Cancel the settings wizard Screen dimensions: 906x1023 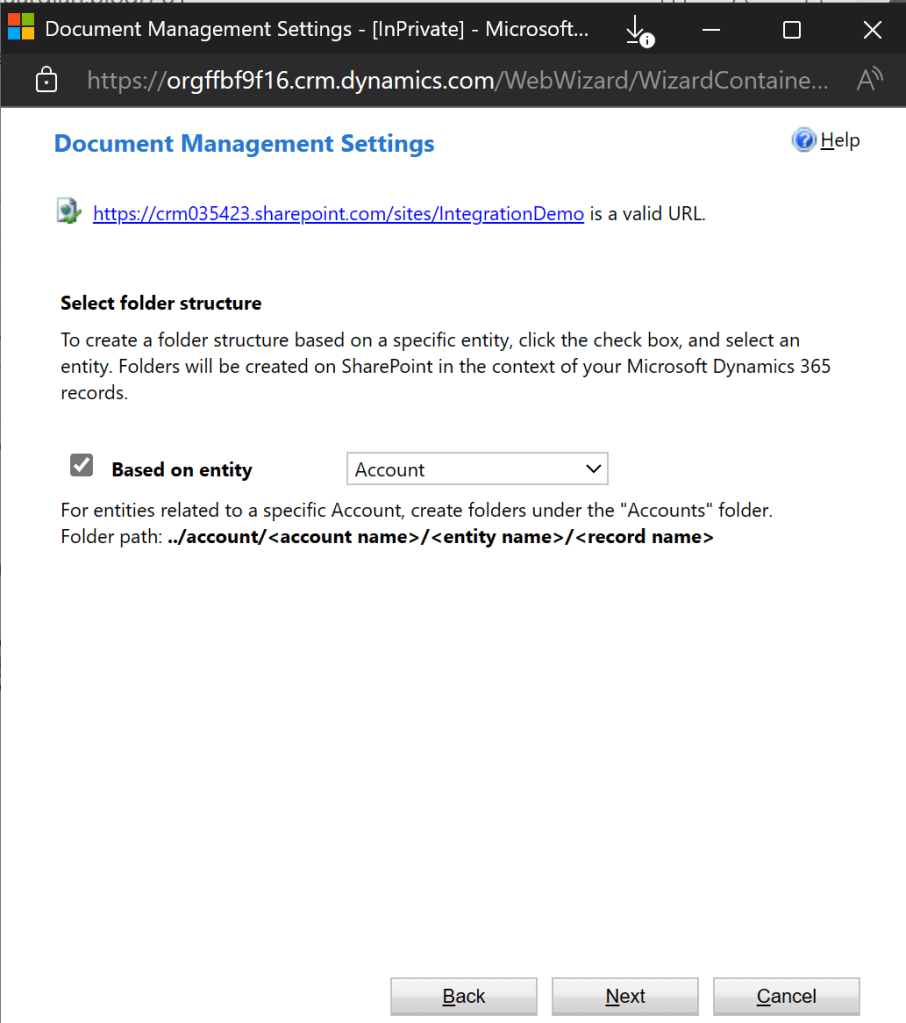[x=786, y=996]
